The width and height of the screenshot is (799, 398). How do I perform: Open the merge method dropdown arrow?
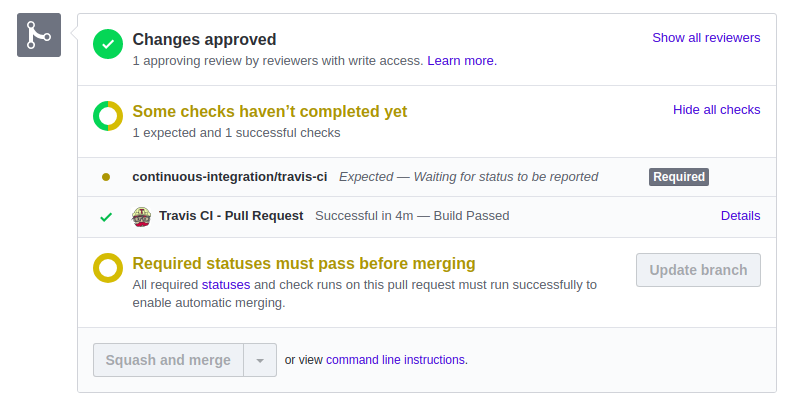click(x=260, y=360)
